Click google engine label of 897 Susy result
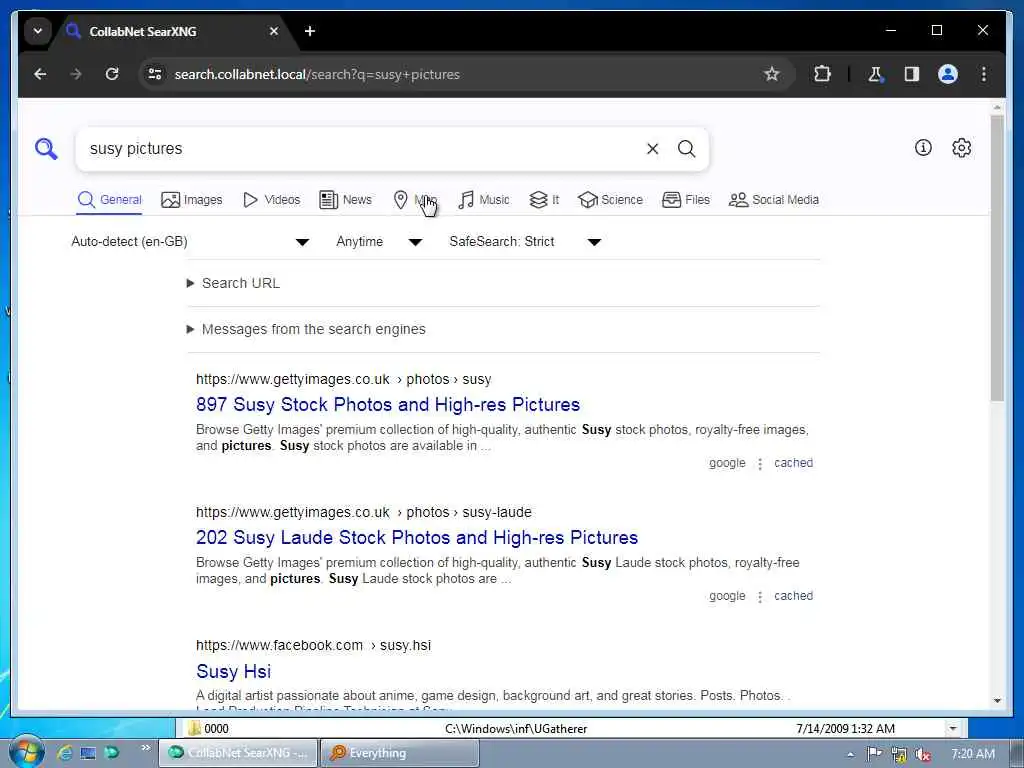 click(727, 463)
